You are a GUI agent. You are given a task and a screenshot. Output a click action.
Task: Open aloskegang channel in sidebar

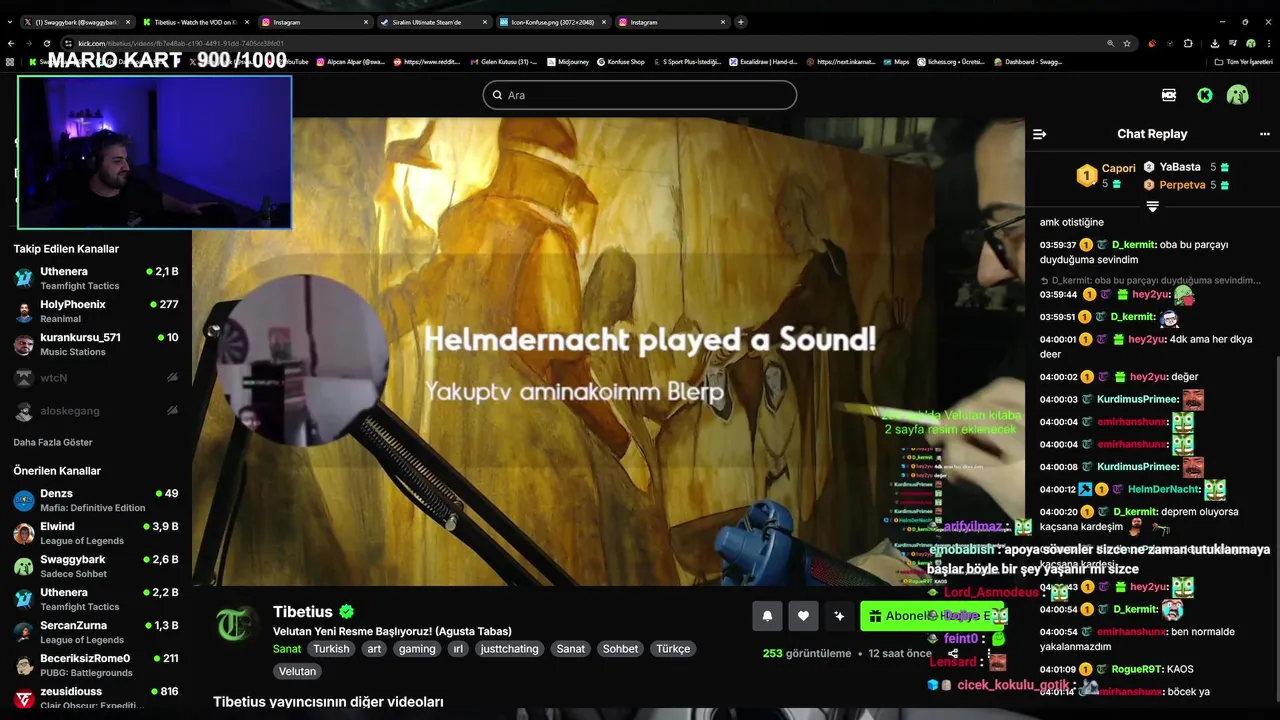click(x=96, y=411)
